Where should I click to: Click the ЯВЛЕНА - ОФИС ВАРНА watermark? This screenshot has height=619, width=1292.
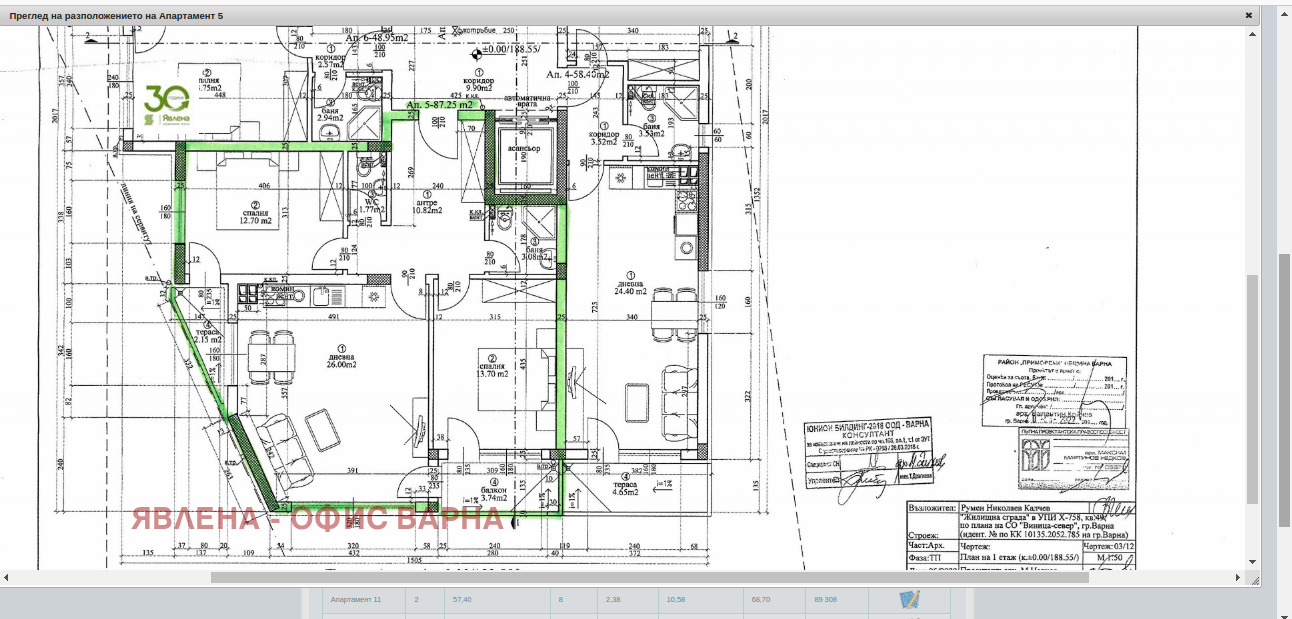coord(318,518)
